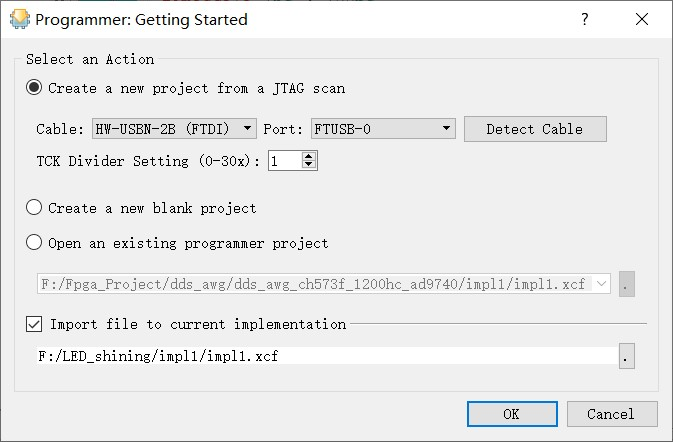Click the F:/LED_shining/impl1/impl1.xcf path field
The height and width of the screenshot is (442, 673).
327,356
